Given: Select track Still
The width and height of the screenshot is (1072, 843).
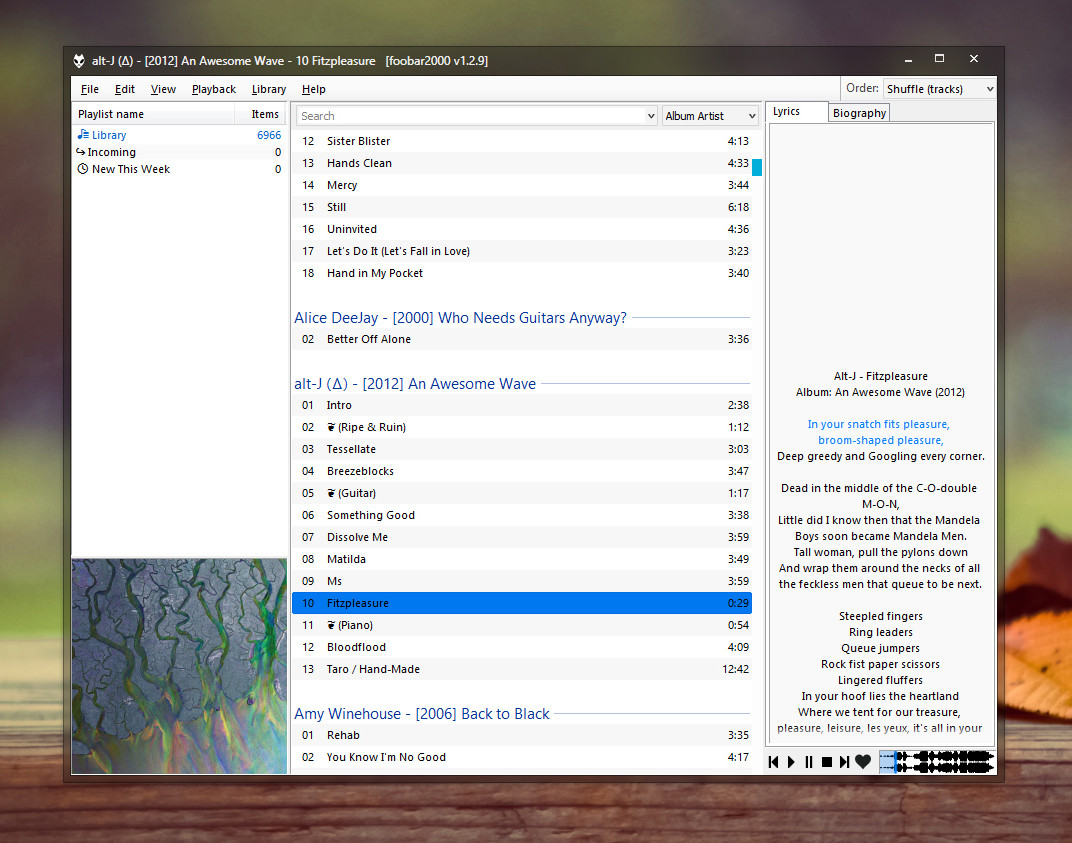Looking at the screenshot, I should pos(522,206).
